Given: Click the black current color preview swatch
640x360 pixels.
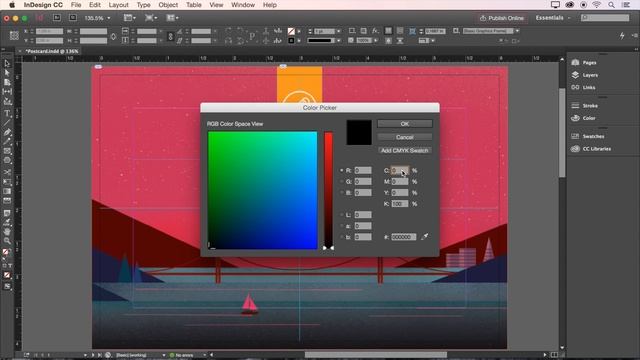Looking at the screenshot, I should pyautogui.click(x=359, y=132).
